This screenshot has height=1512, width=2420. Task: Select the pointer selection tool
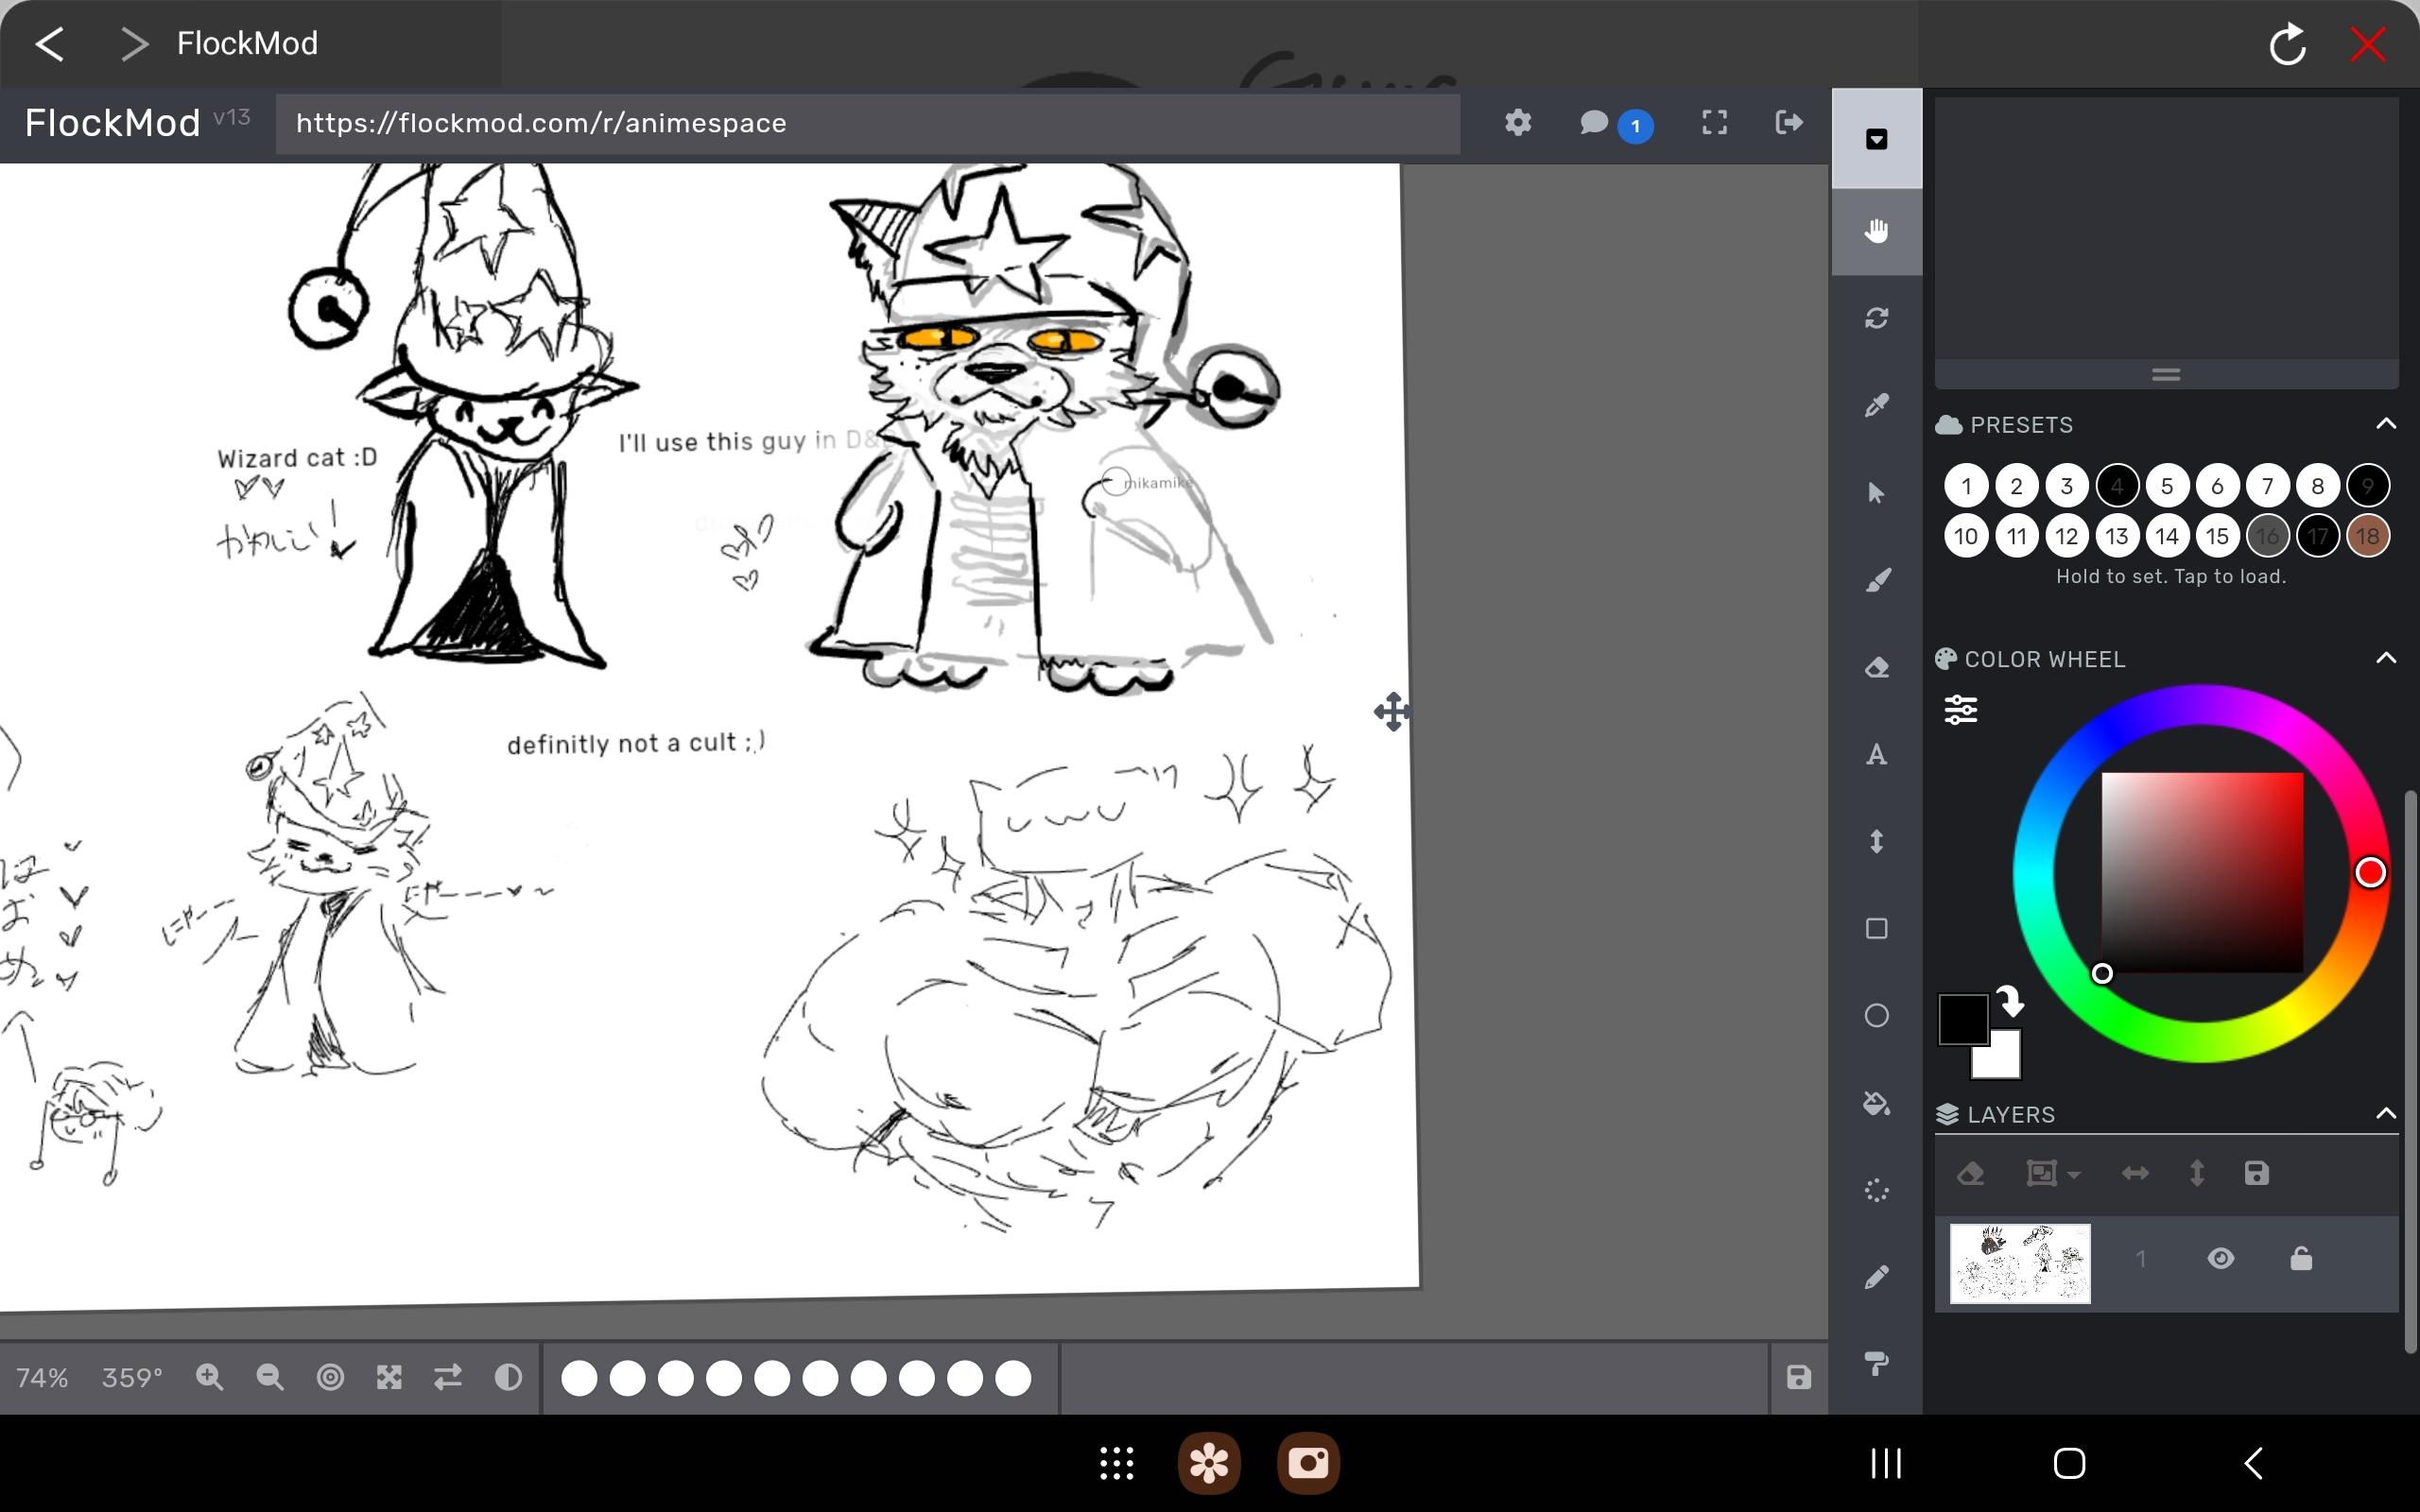(1876, 492)
